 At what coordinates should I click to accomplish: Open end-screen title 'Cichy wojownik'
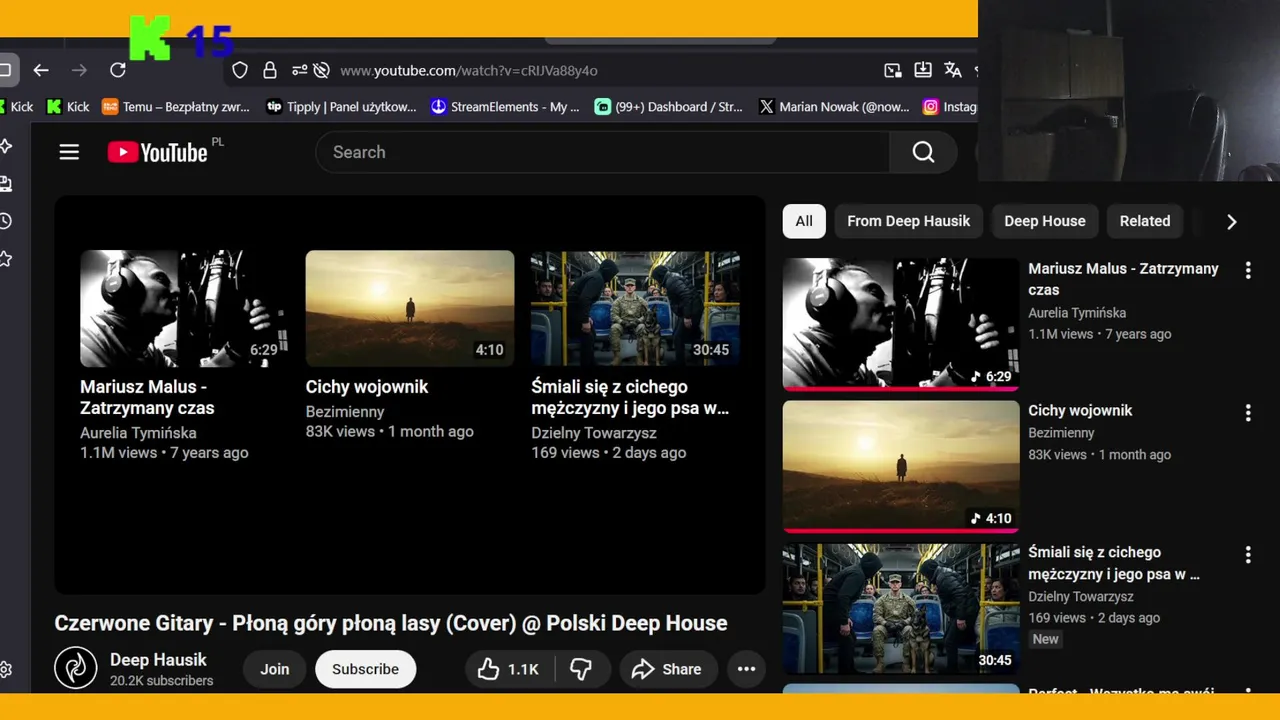[367, 387]
